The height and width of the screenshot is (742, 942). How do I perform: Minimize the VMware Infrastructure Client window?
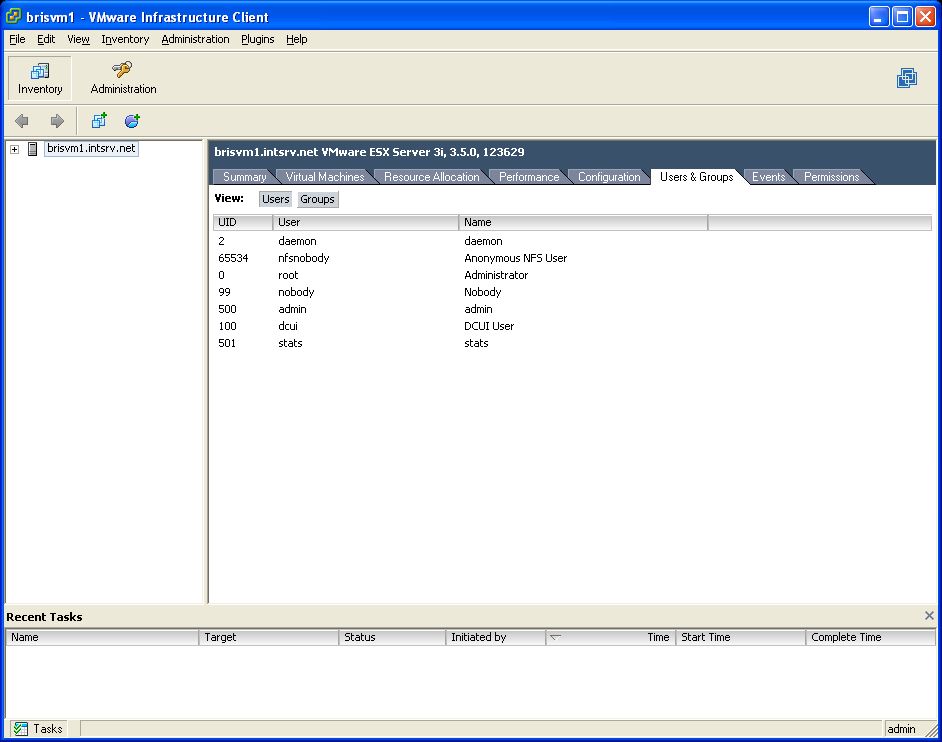click(878, 17)
